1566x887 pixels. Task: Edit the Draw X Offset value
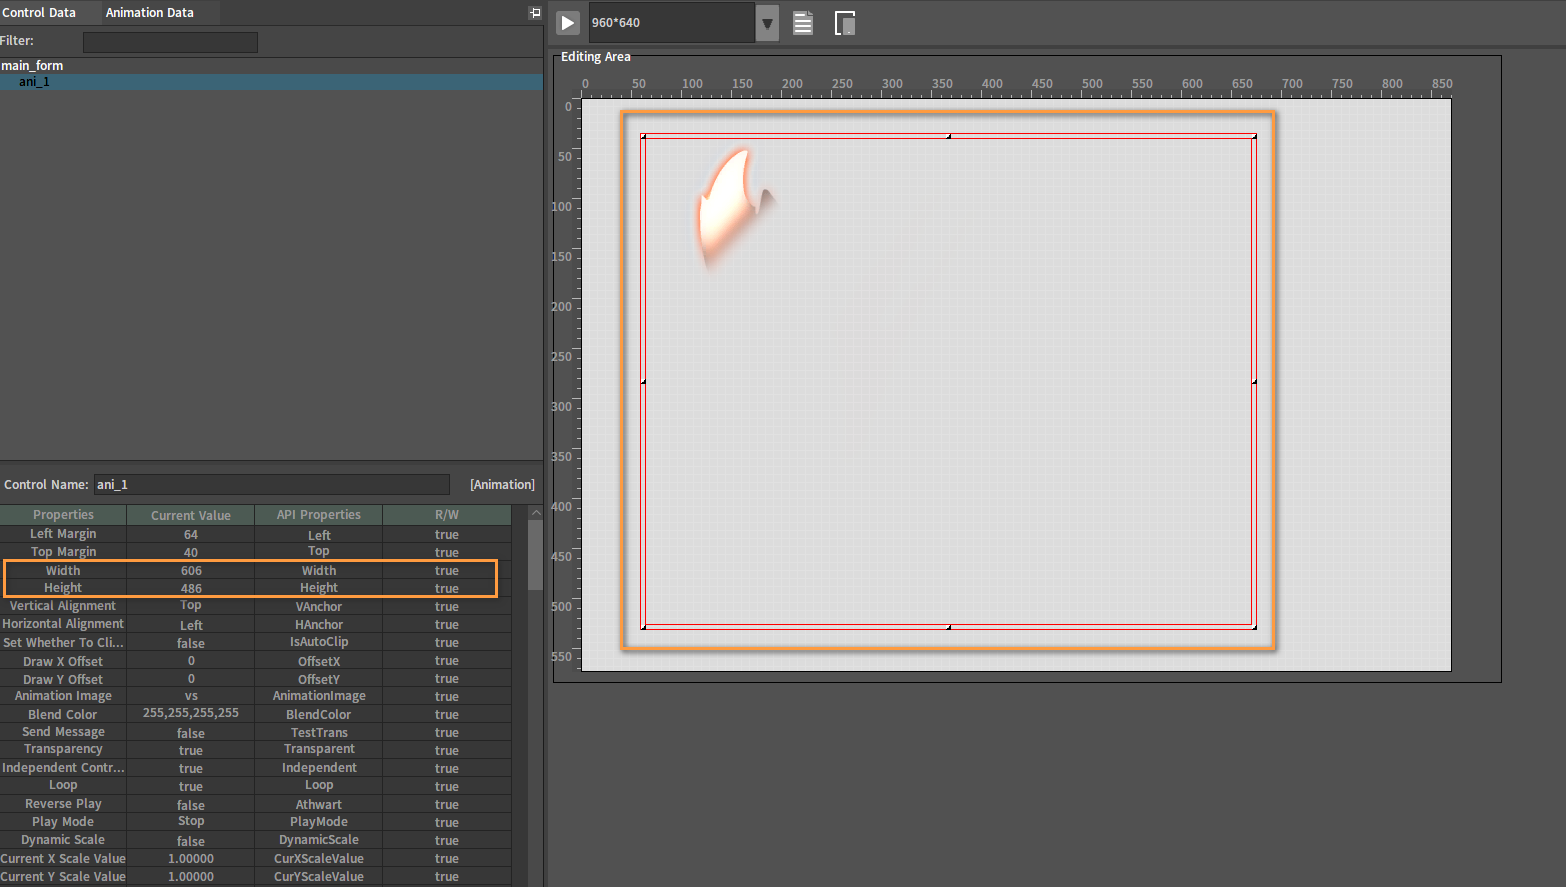191,660
